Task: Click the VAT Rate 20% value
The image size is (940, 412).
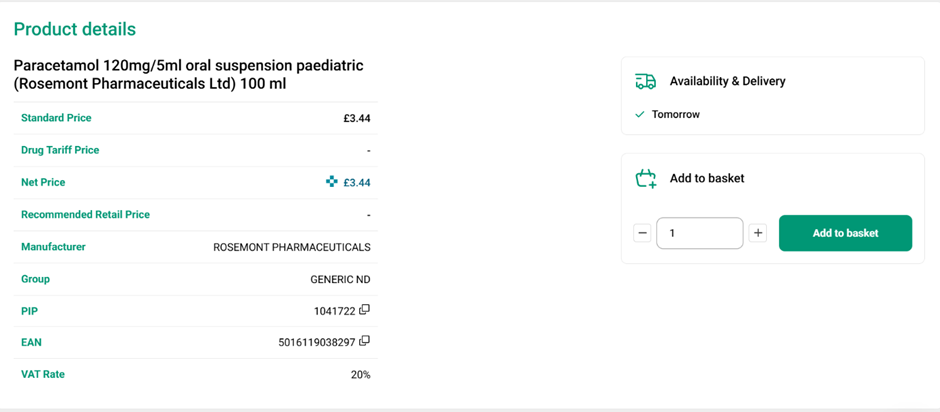Action: [x=360, y=375]
